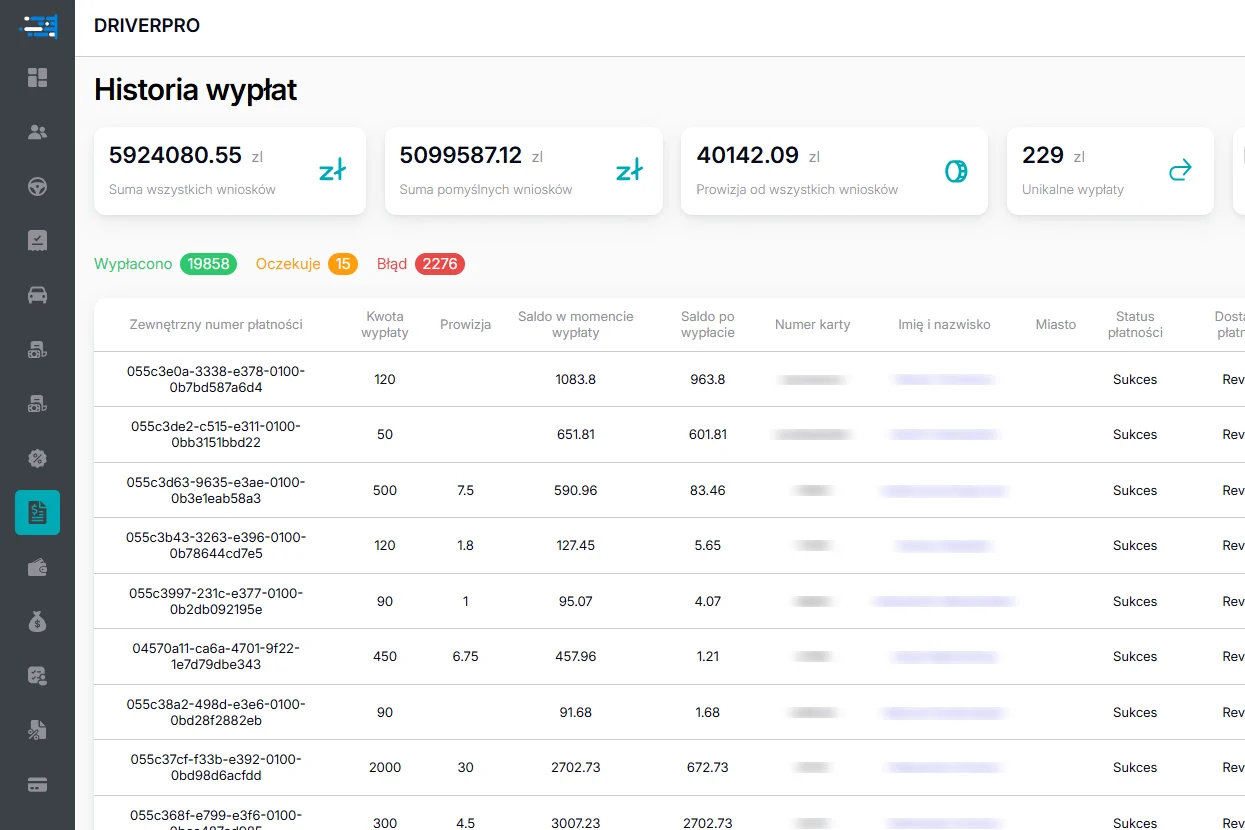This screenshot has width=1245, height=830.
Task: Click arrow icon on Unikalne wypłaty card
Action: (x=1181, y=171)
